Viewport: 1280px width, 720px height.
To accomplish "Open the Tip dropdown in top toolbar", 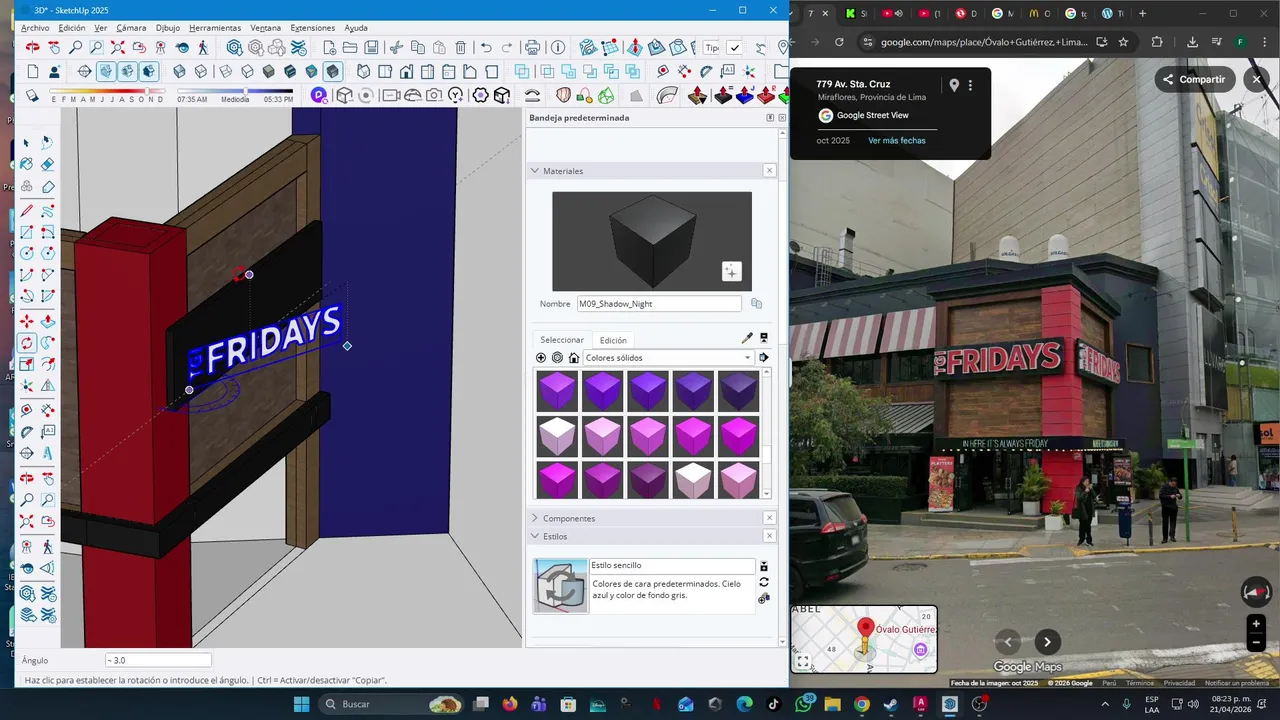I will tap(711, 47).
